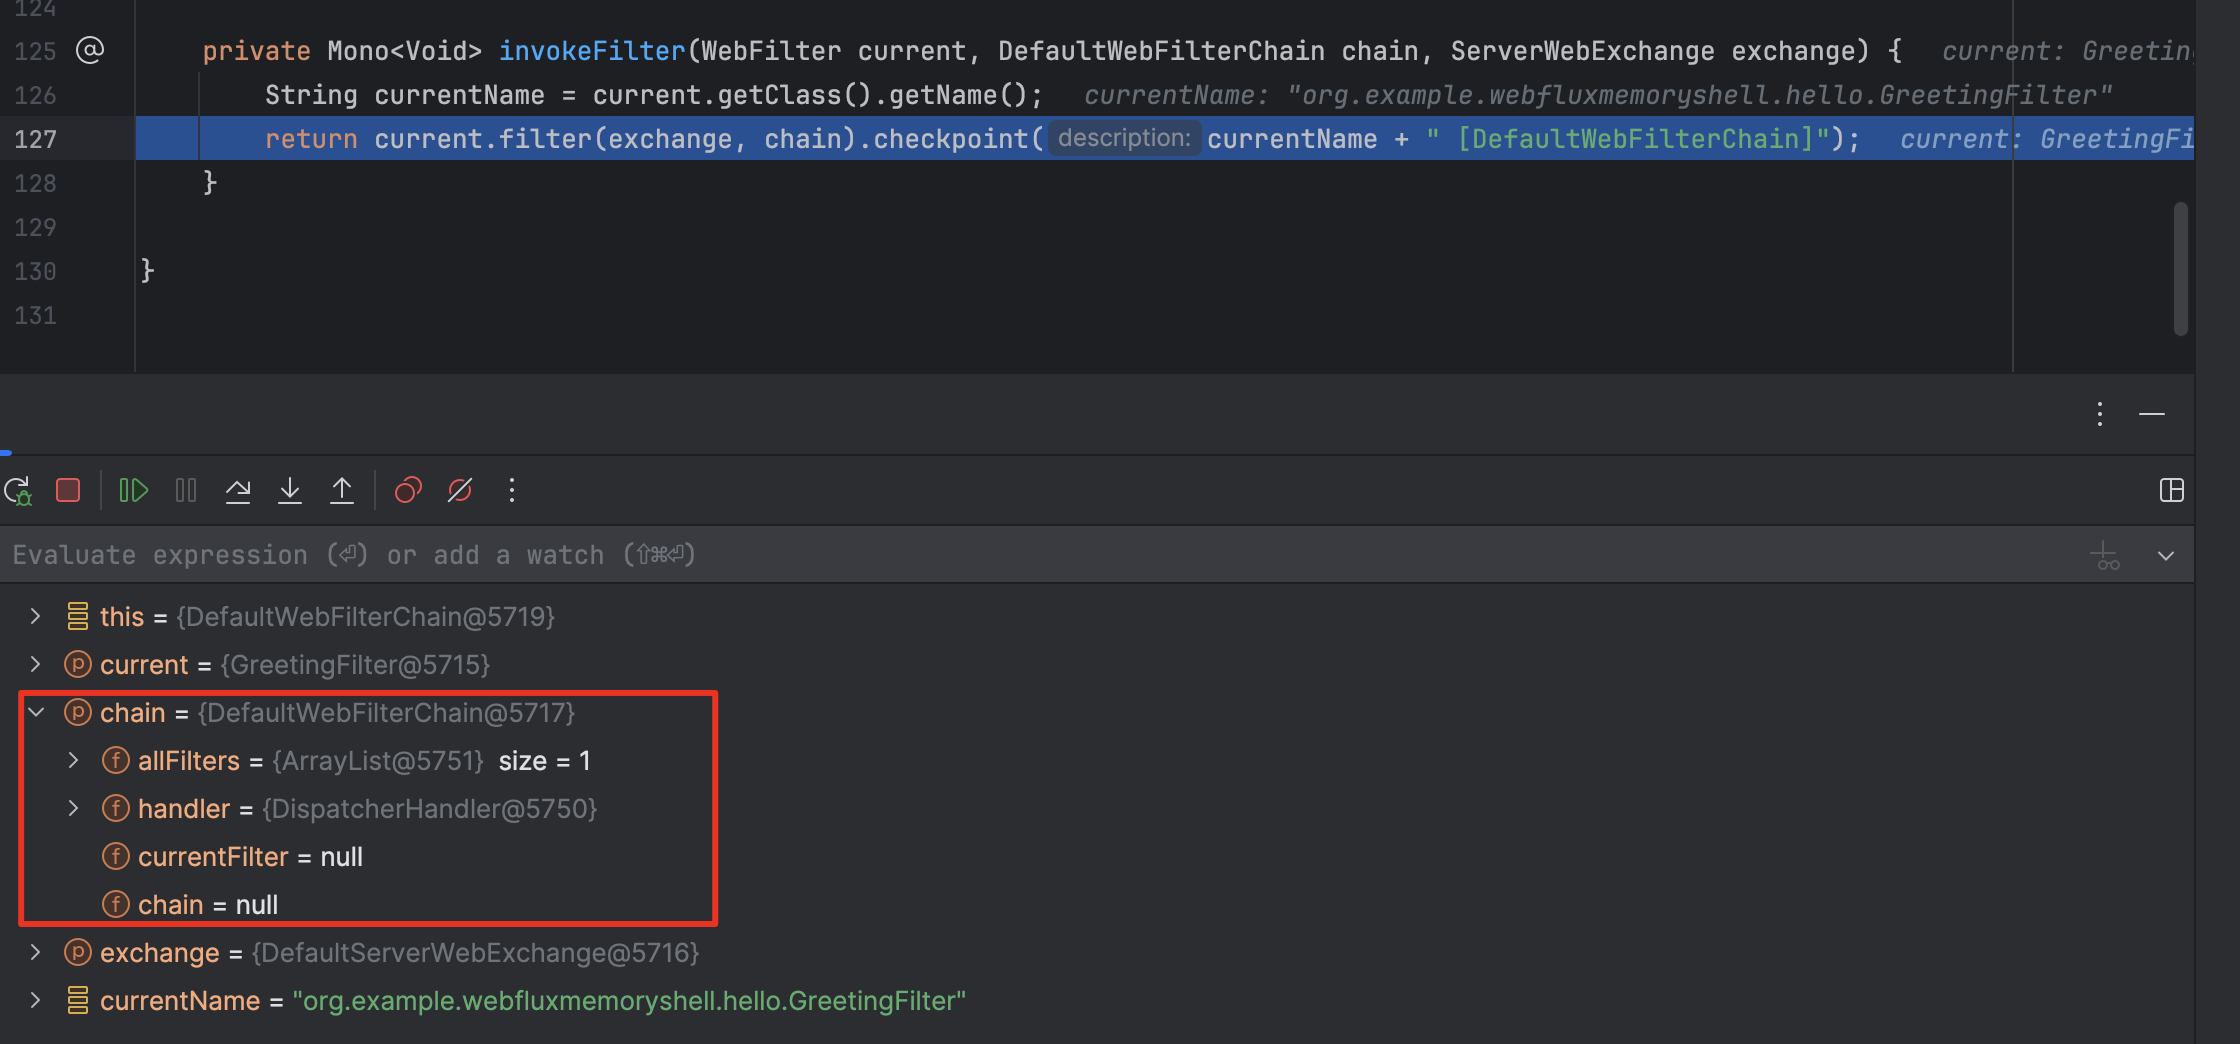Toggle Mute Breakpoints

coord(460,490)
